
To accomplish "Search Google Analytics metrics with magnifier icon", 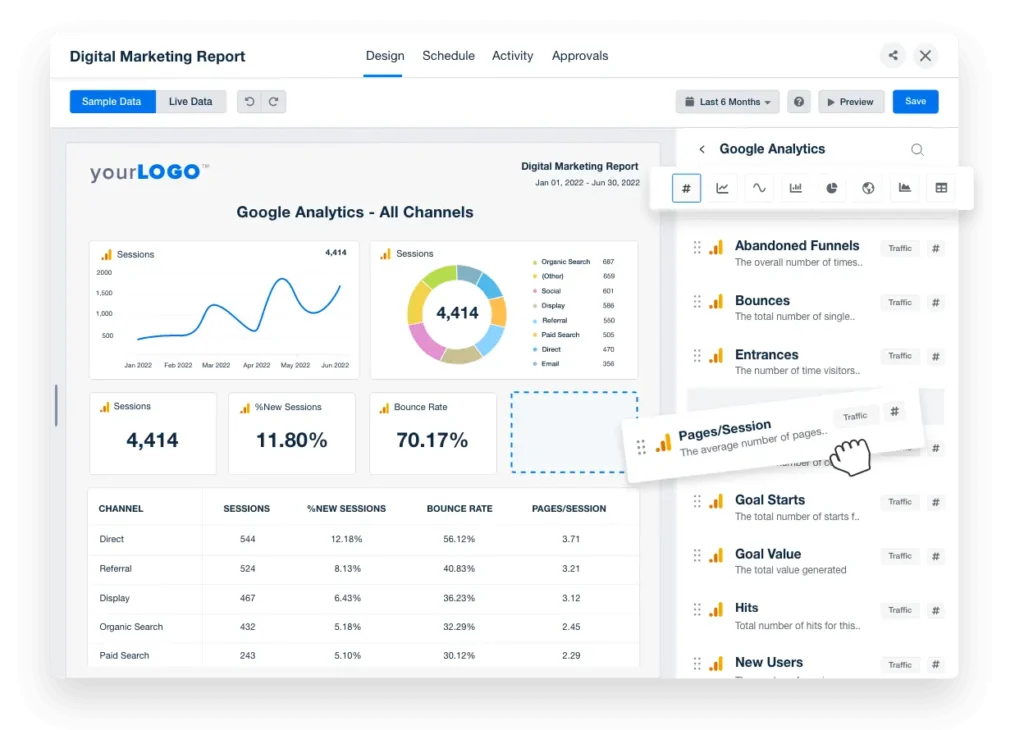I will pyautogui.click(x=917, y=150).
